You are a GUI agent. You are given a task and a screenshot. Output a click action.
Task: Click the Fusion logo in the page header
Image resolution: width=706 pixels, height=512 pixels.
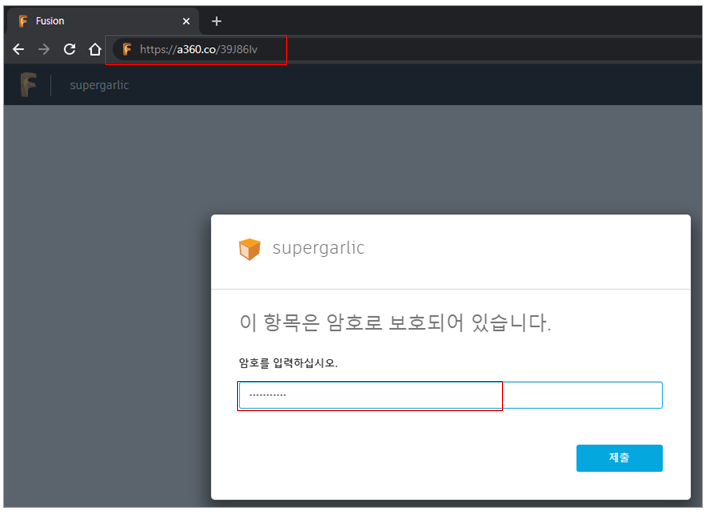point(28,85)
